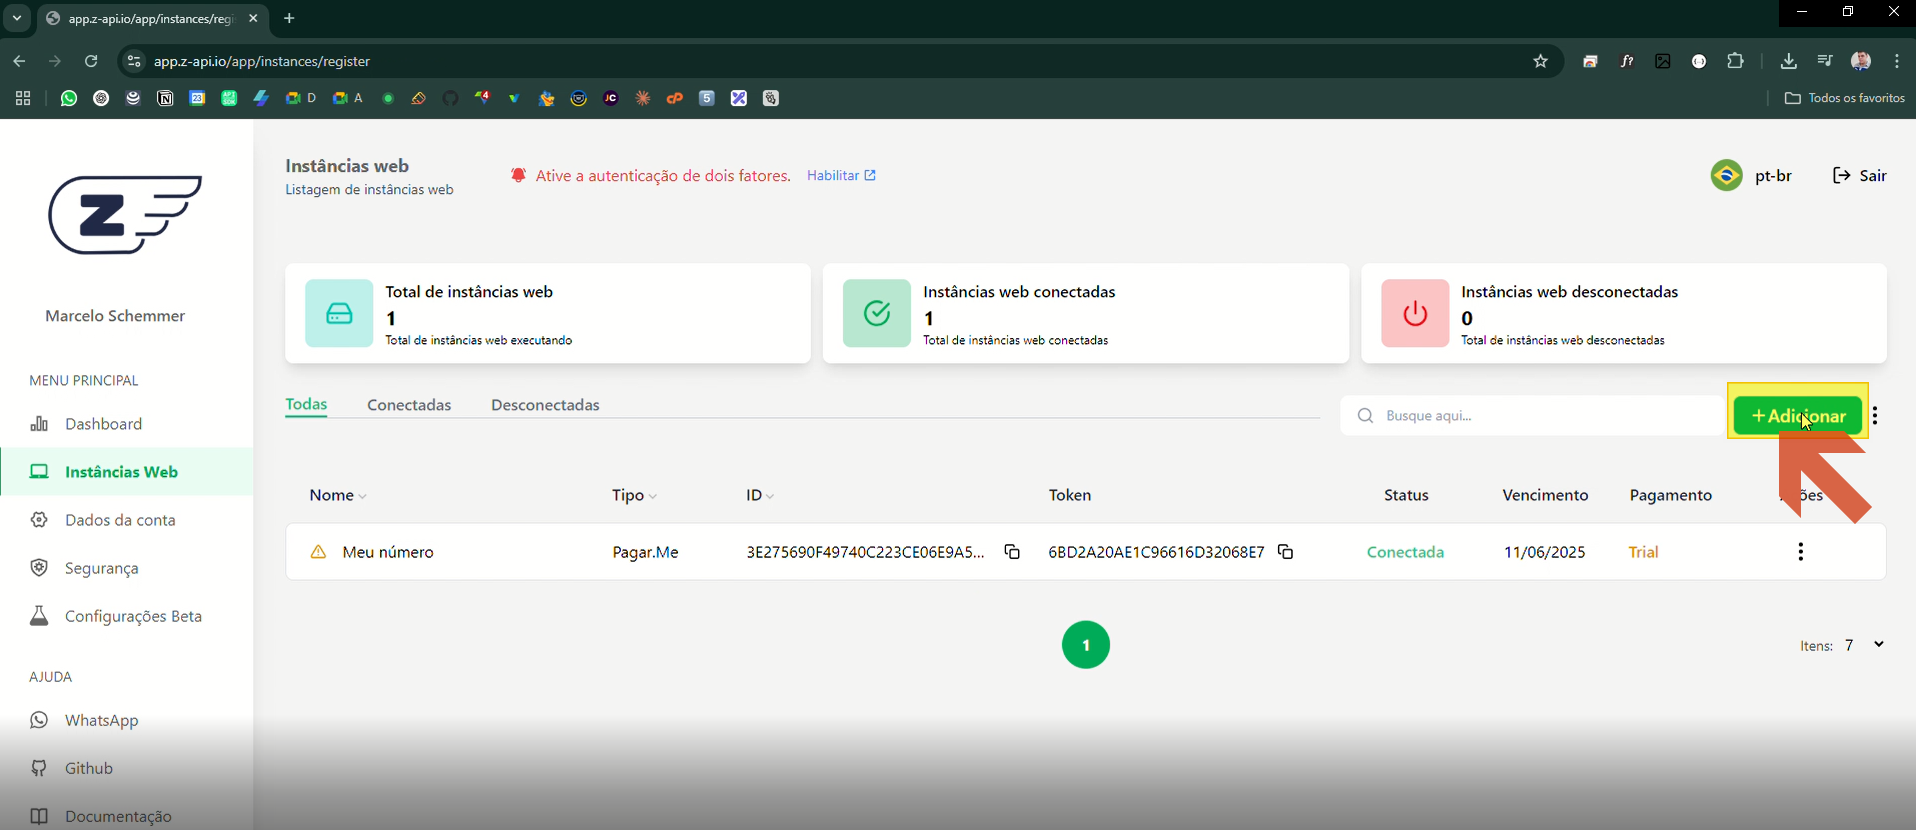Click the Conectada status text
Viewport: 1916px width, 830px height.
tap(1405, 552)
